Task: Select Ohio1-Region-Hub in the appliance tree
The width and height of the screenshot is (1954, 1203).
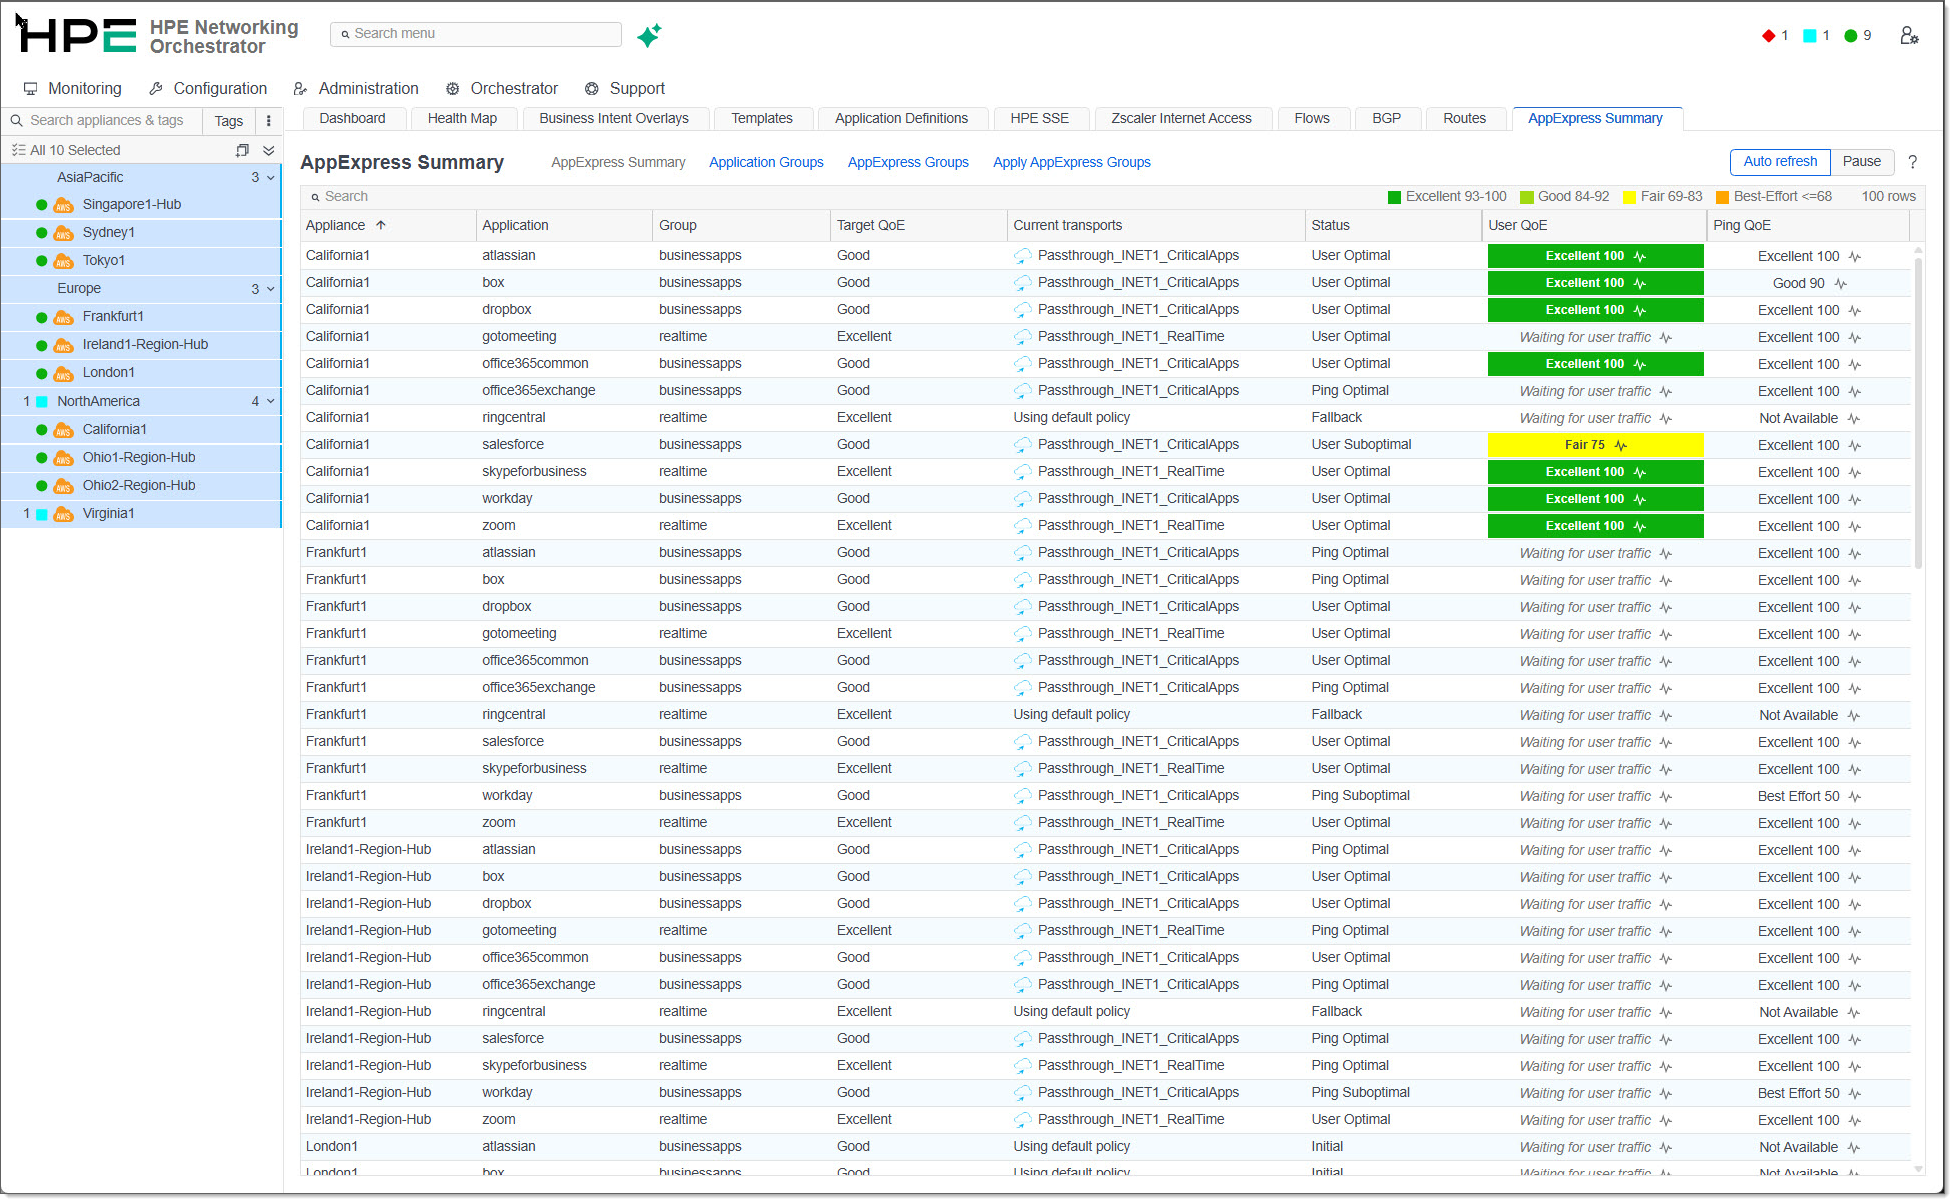Action: click(139, 458)
